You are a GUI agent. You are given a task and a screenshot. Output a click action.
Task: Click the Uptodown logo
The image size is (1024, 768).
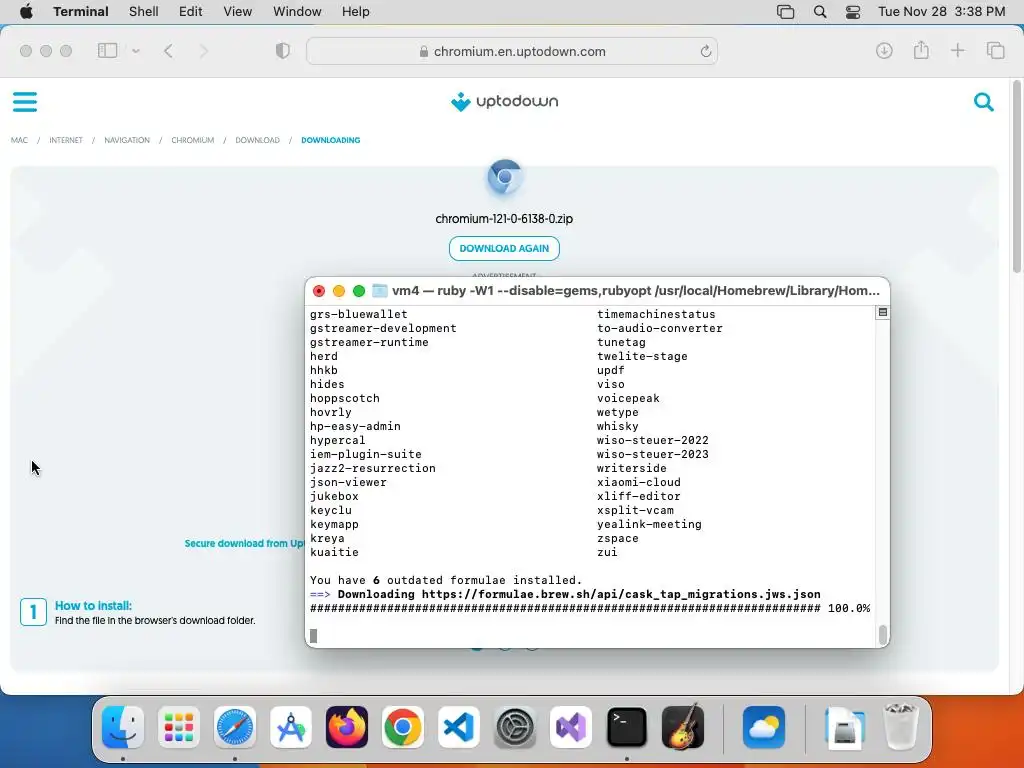point(504,101)
